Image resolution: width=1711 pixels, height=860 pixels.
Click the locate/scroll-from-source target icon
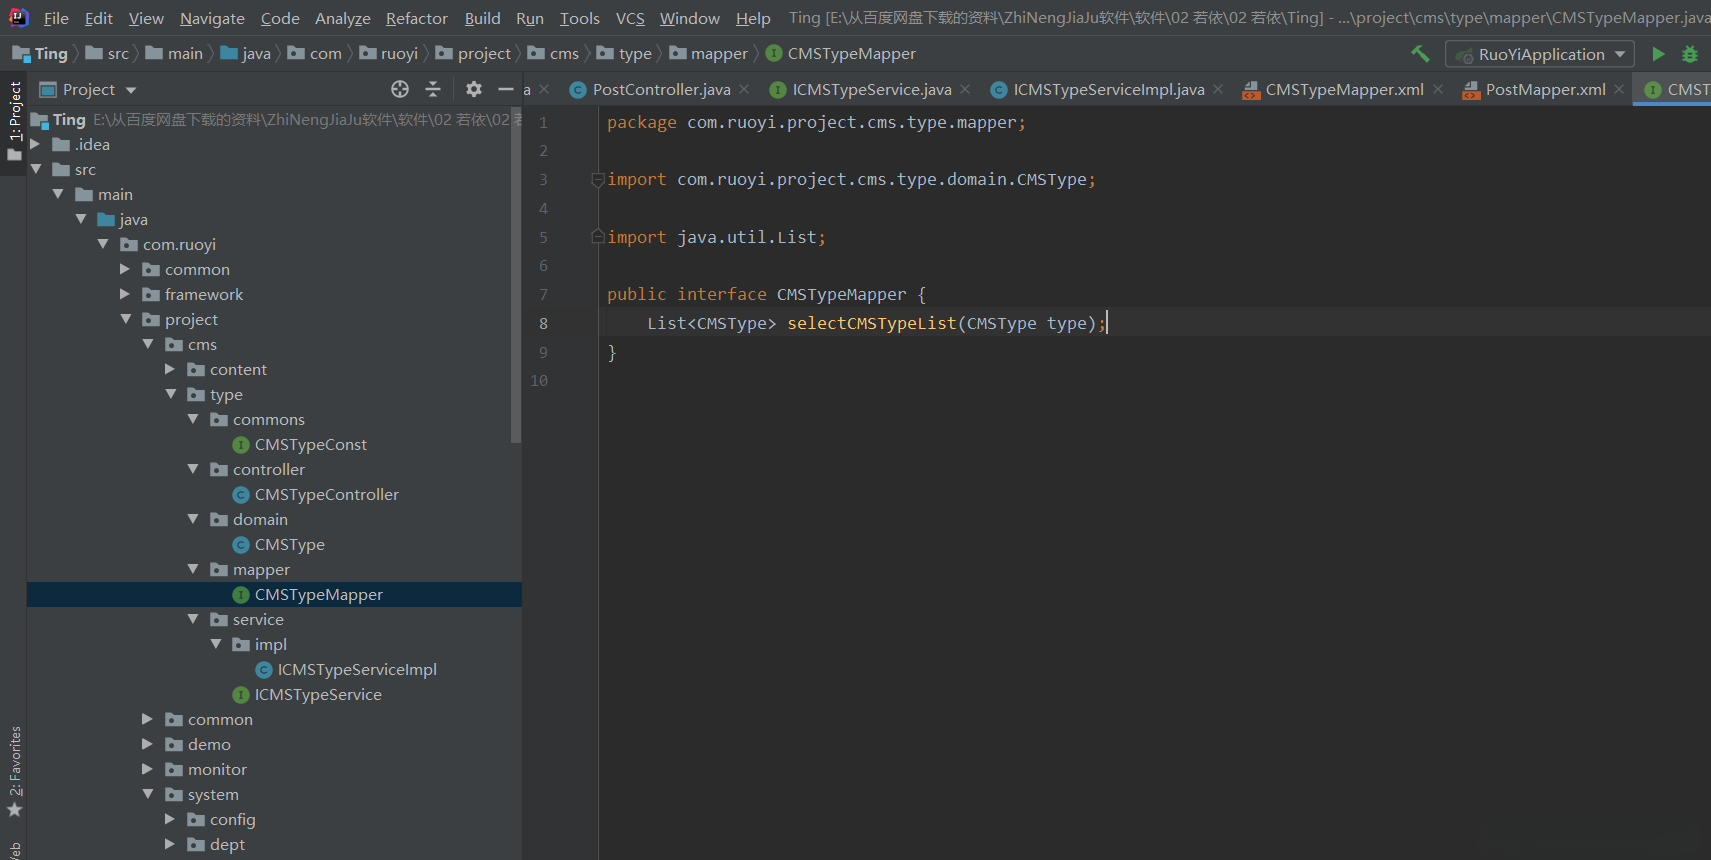click(400, 89)
